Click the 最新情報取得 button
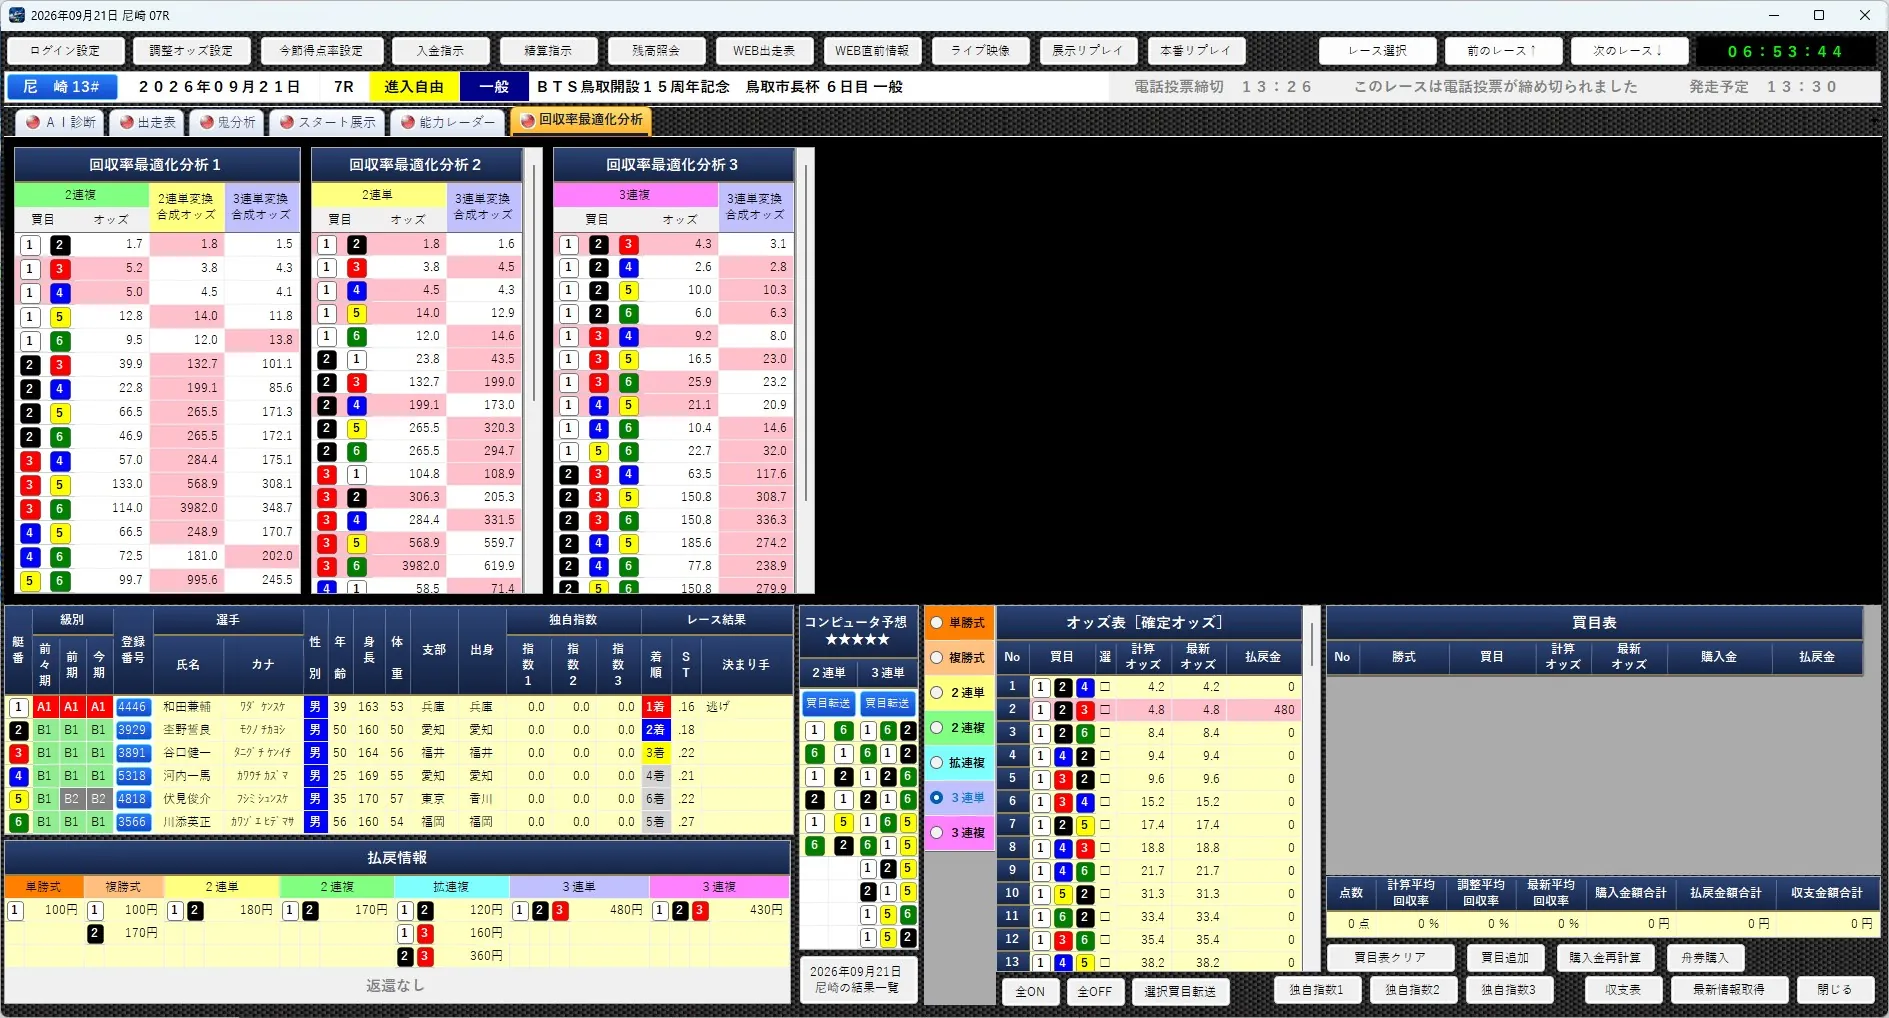This screenshot has height=1018, width=1889. point(1729,990)
